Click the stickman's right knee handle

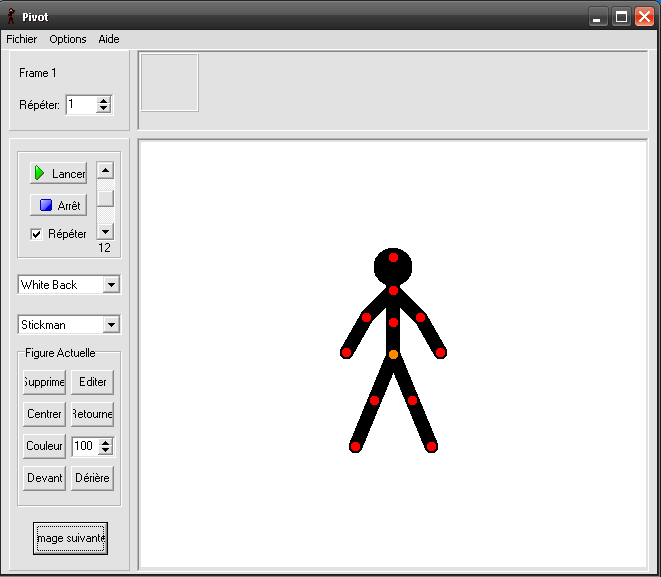tap(412, 400)
